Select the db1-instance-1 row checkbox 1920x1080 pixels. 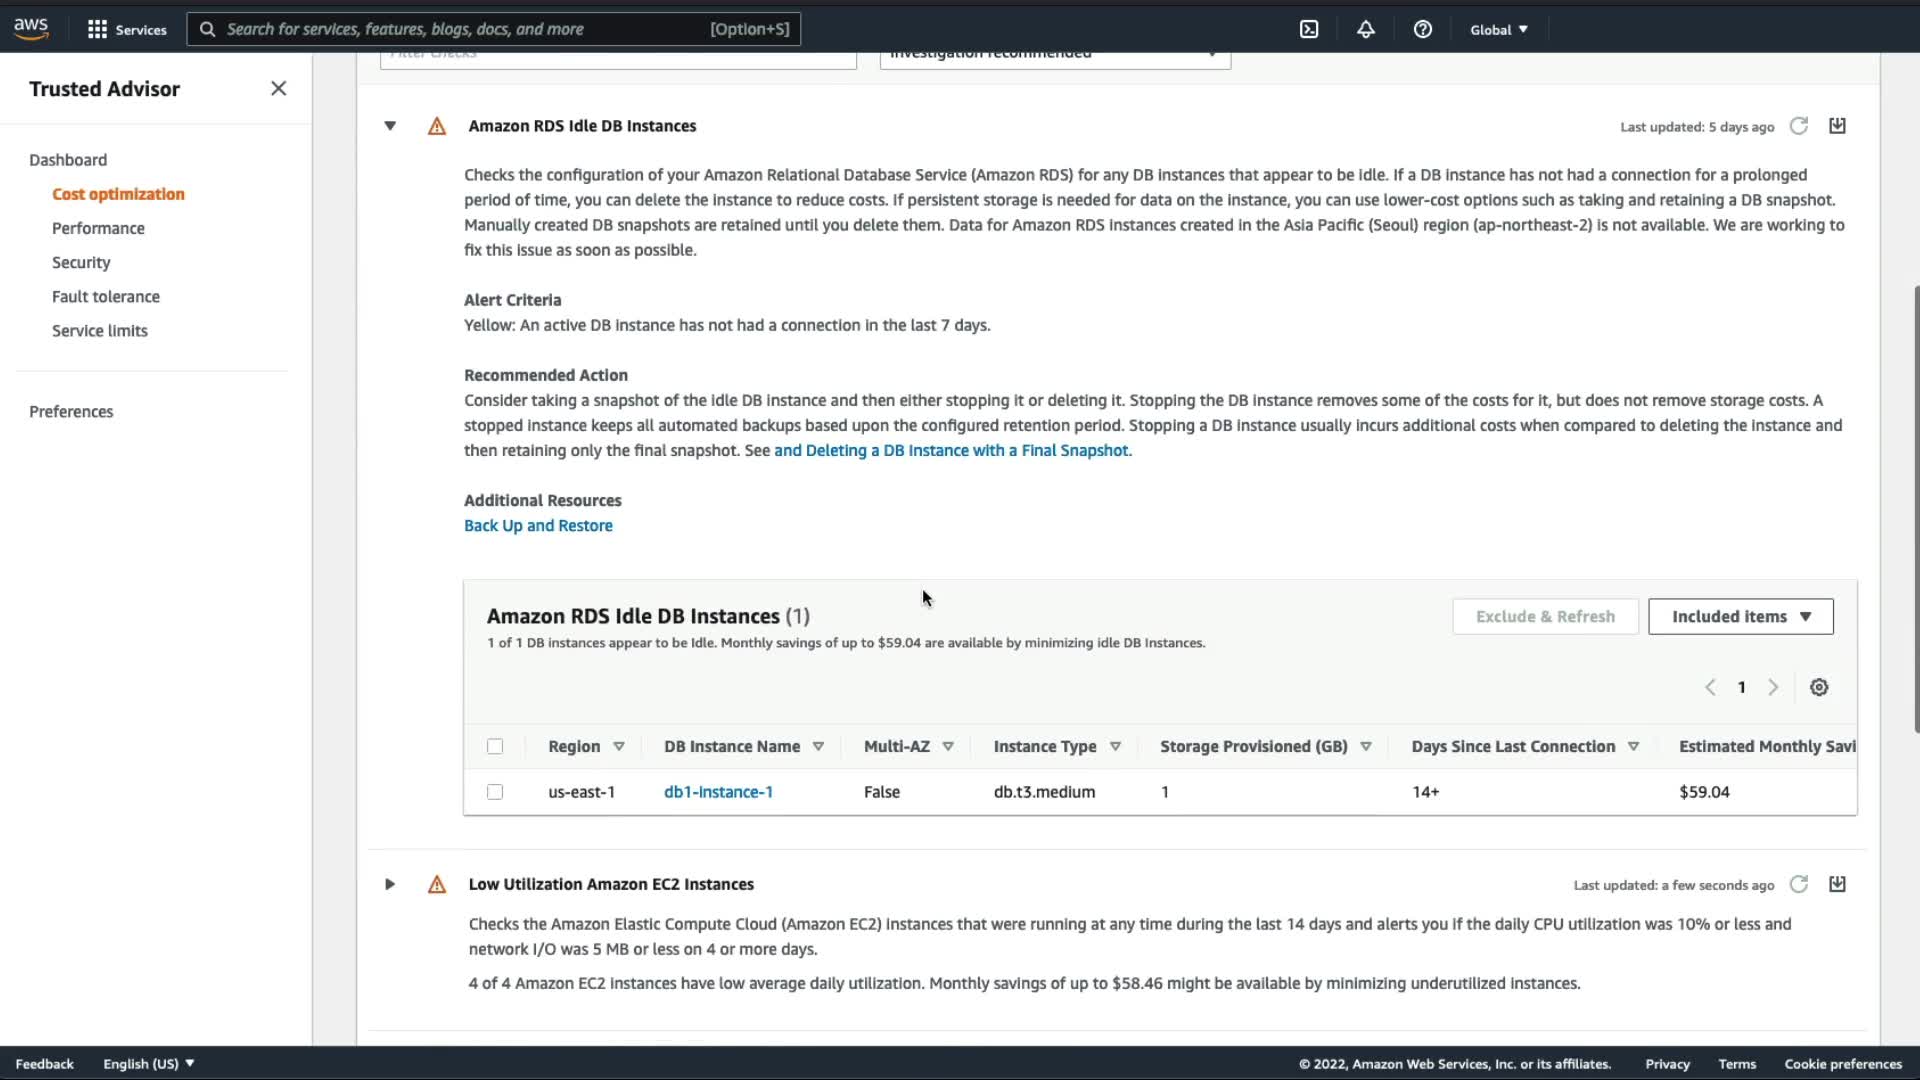click(495, 792)
